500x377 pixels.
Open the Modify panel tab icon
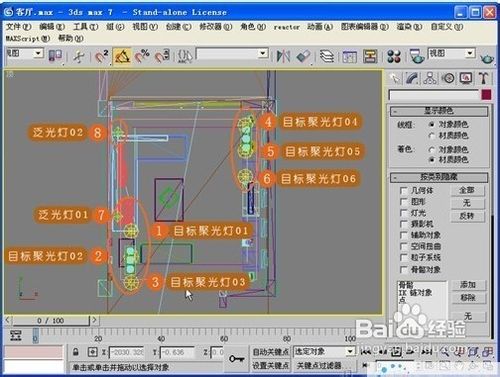[x=413, y=79]
